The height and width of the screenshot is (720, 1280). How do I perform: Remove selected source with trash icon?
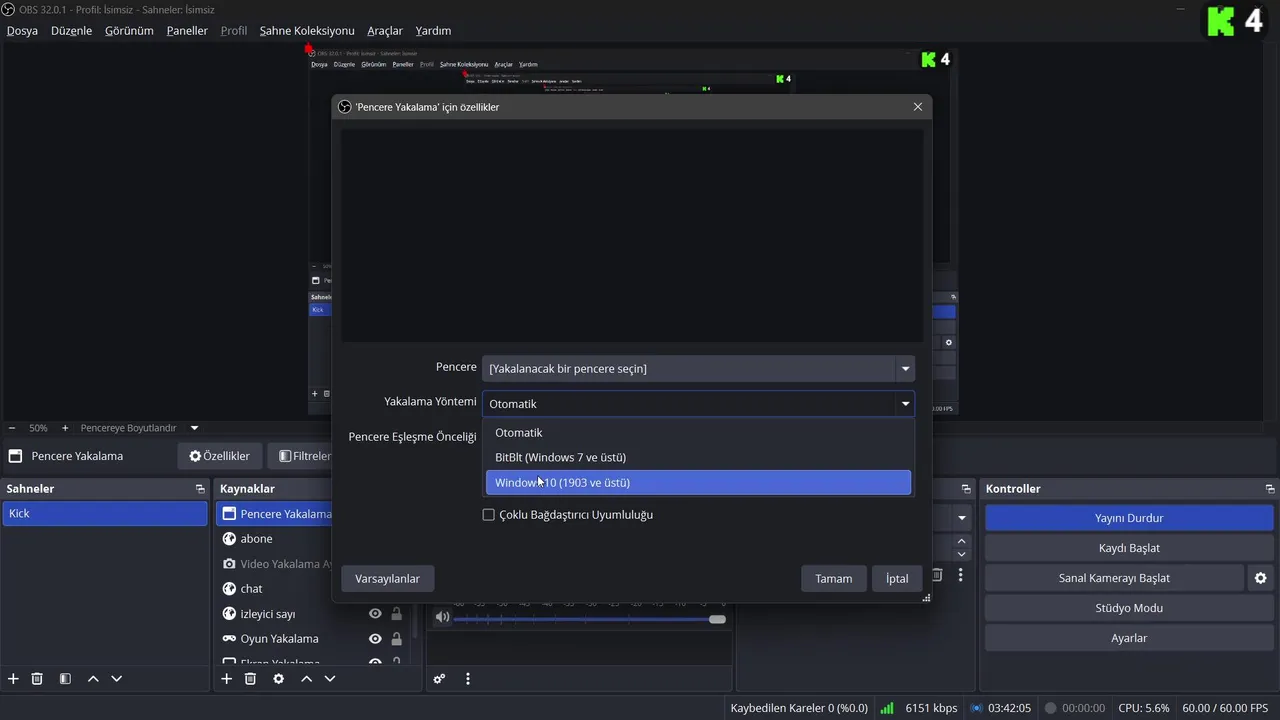pyautogui.click(x=250, y=678)
